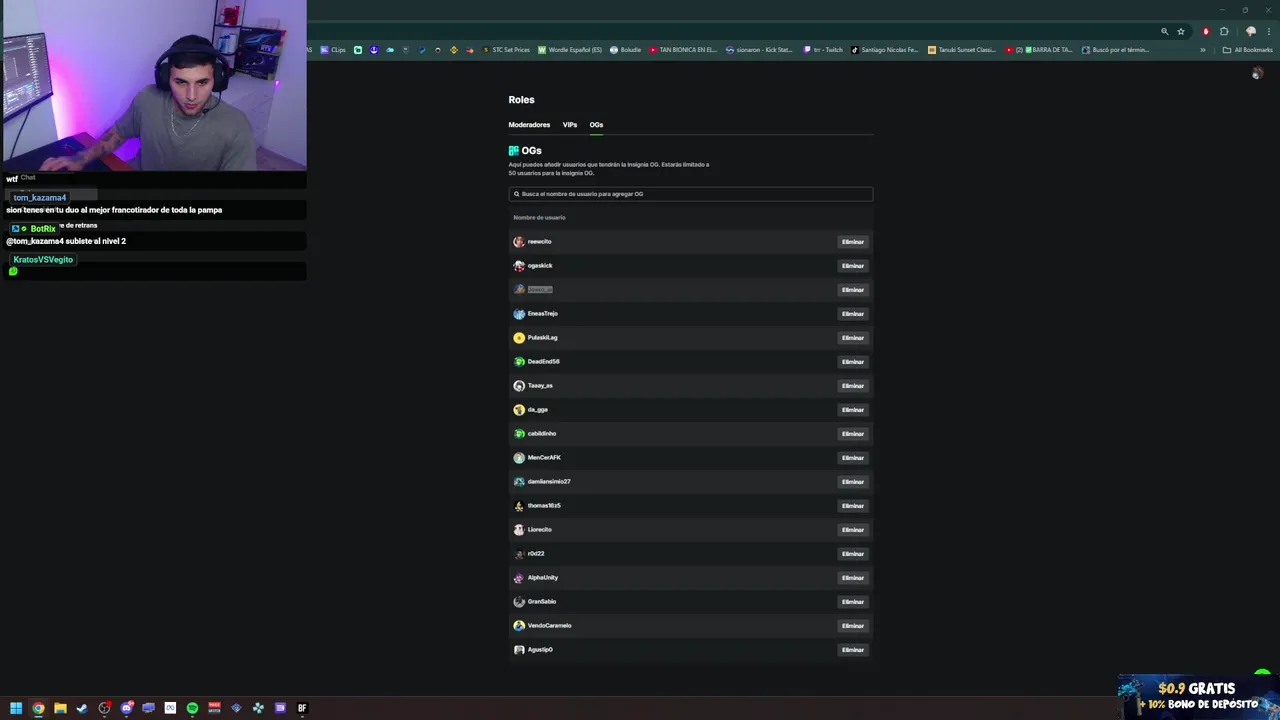Click the OG username search field
The width and height of the screenshot is (1280, 720).
690,194
